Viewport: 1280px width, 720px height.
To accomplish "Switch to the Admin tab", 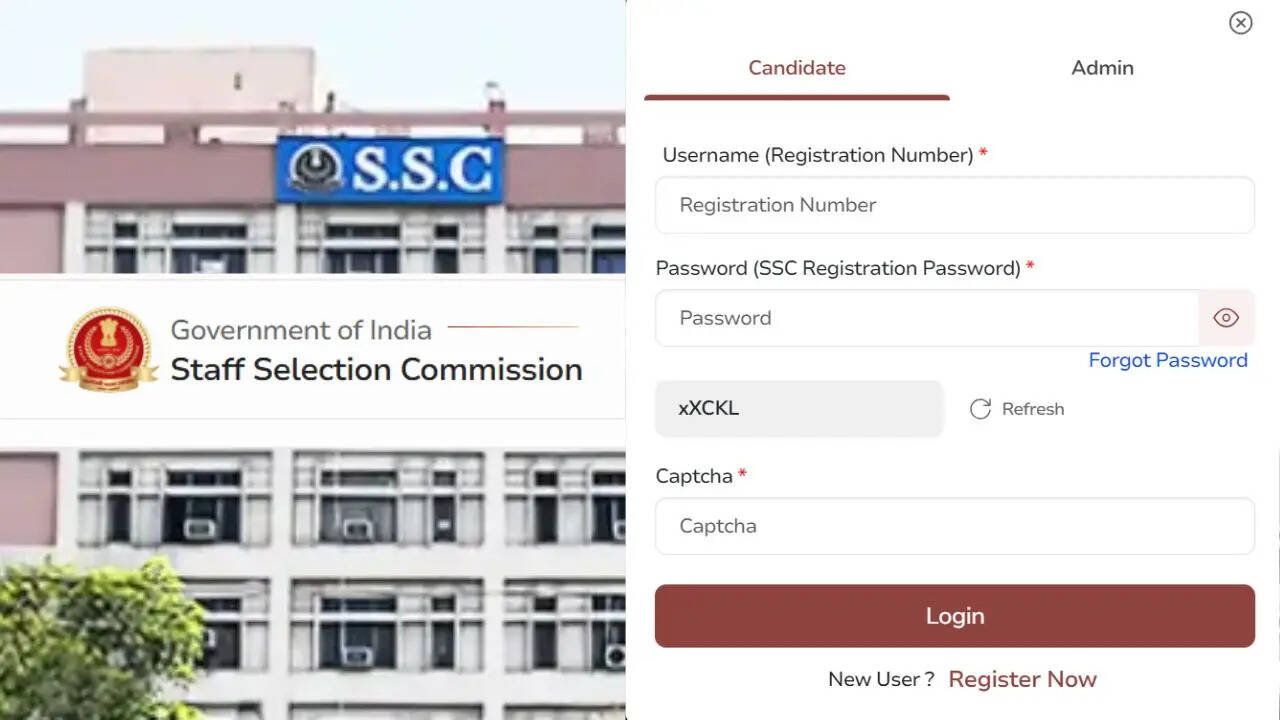I will (1102, 68).
